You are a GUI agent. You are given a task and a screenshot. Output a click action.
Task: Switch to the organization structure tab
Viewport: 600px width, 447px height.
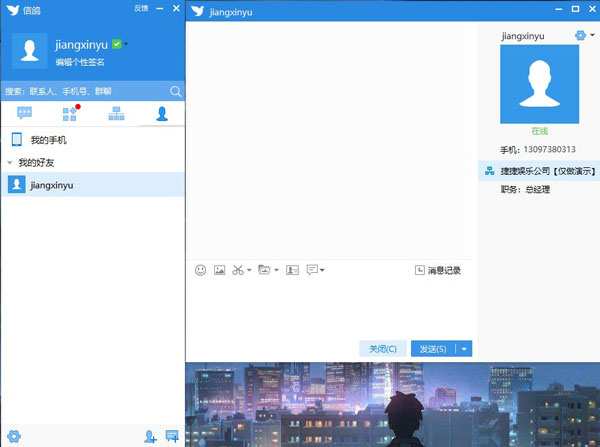[116, 113]
